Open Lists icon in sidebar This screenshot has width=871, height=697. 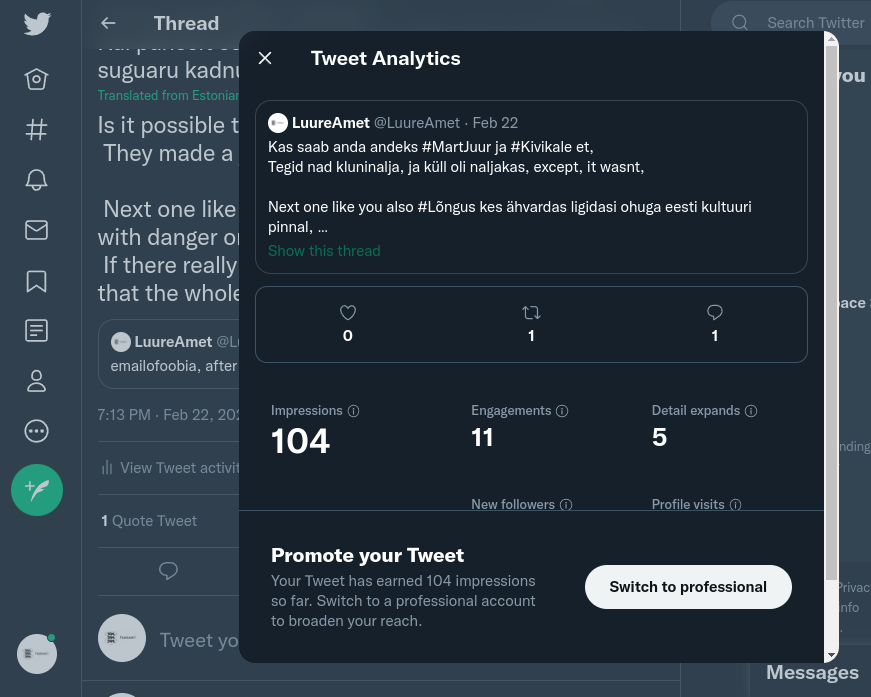[37, 330]
